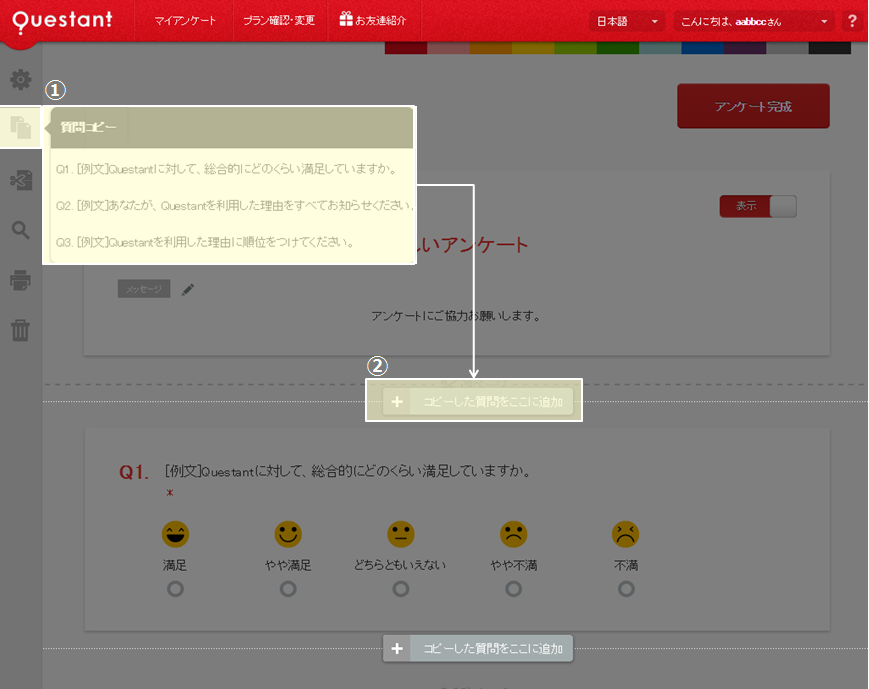Click the 不満 angry face icon
Viewport: 869px width, 689px height.
[x=626, y=534]
